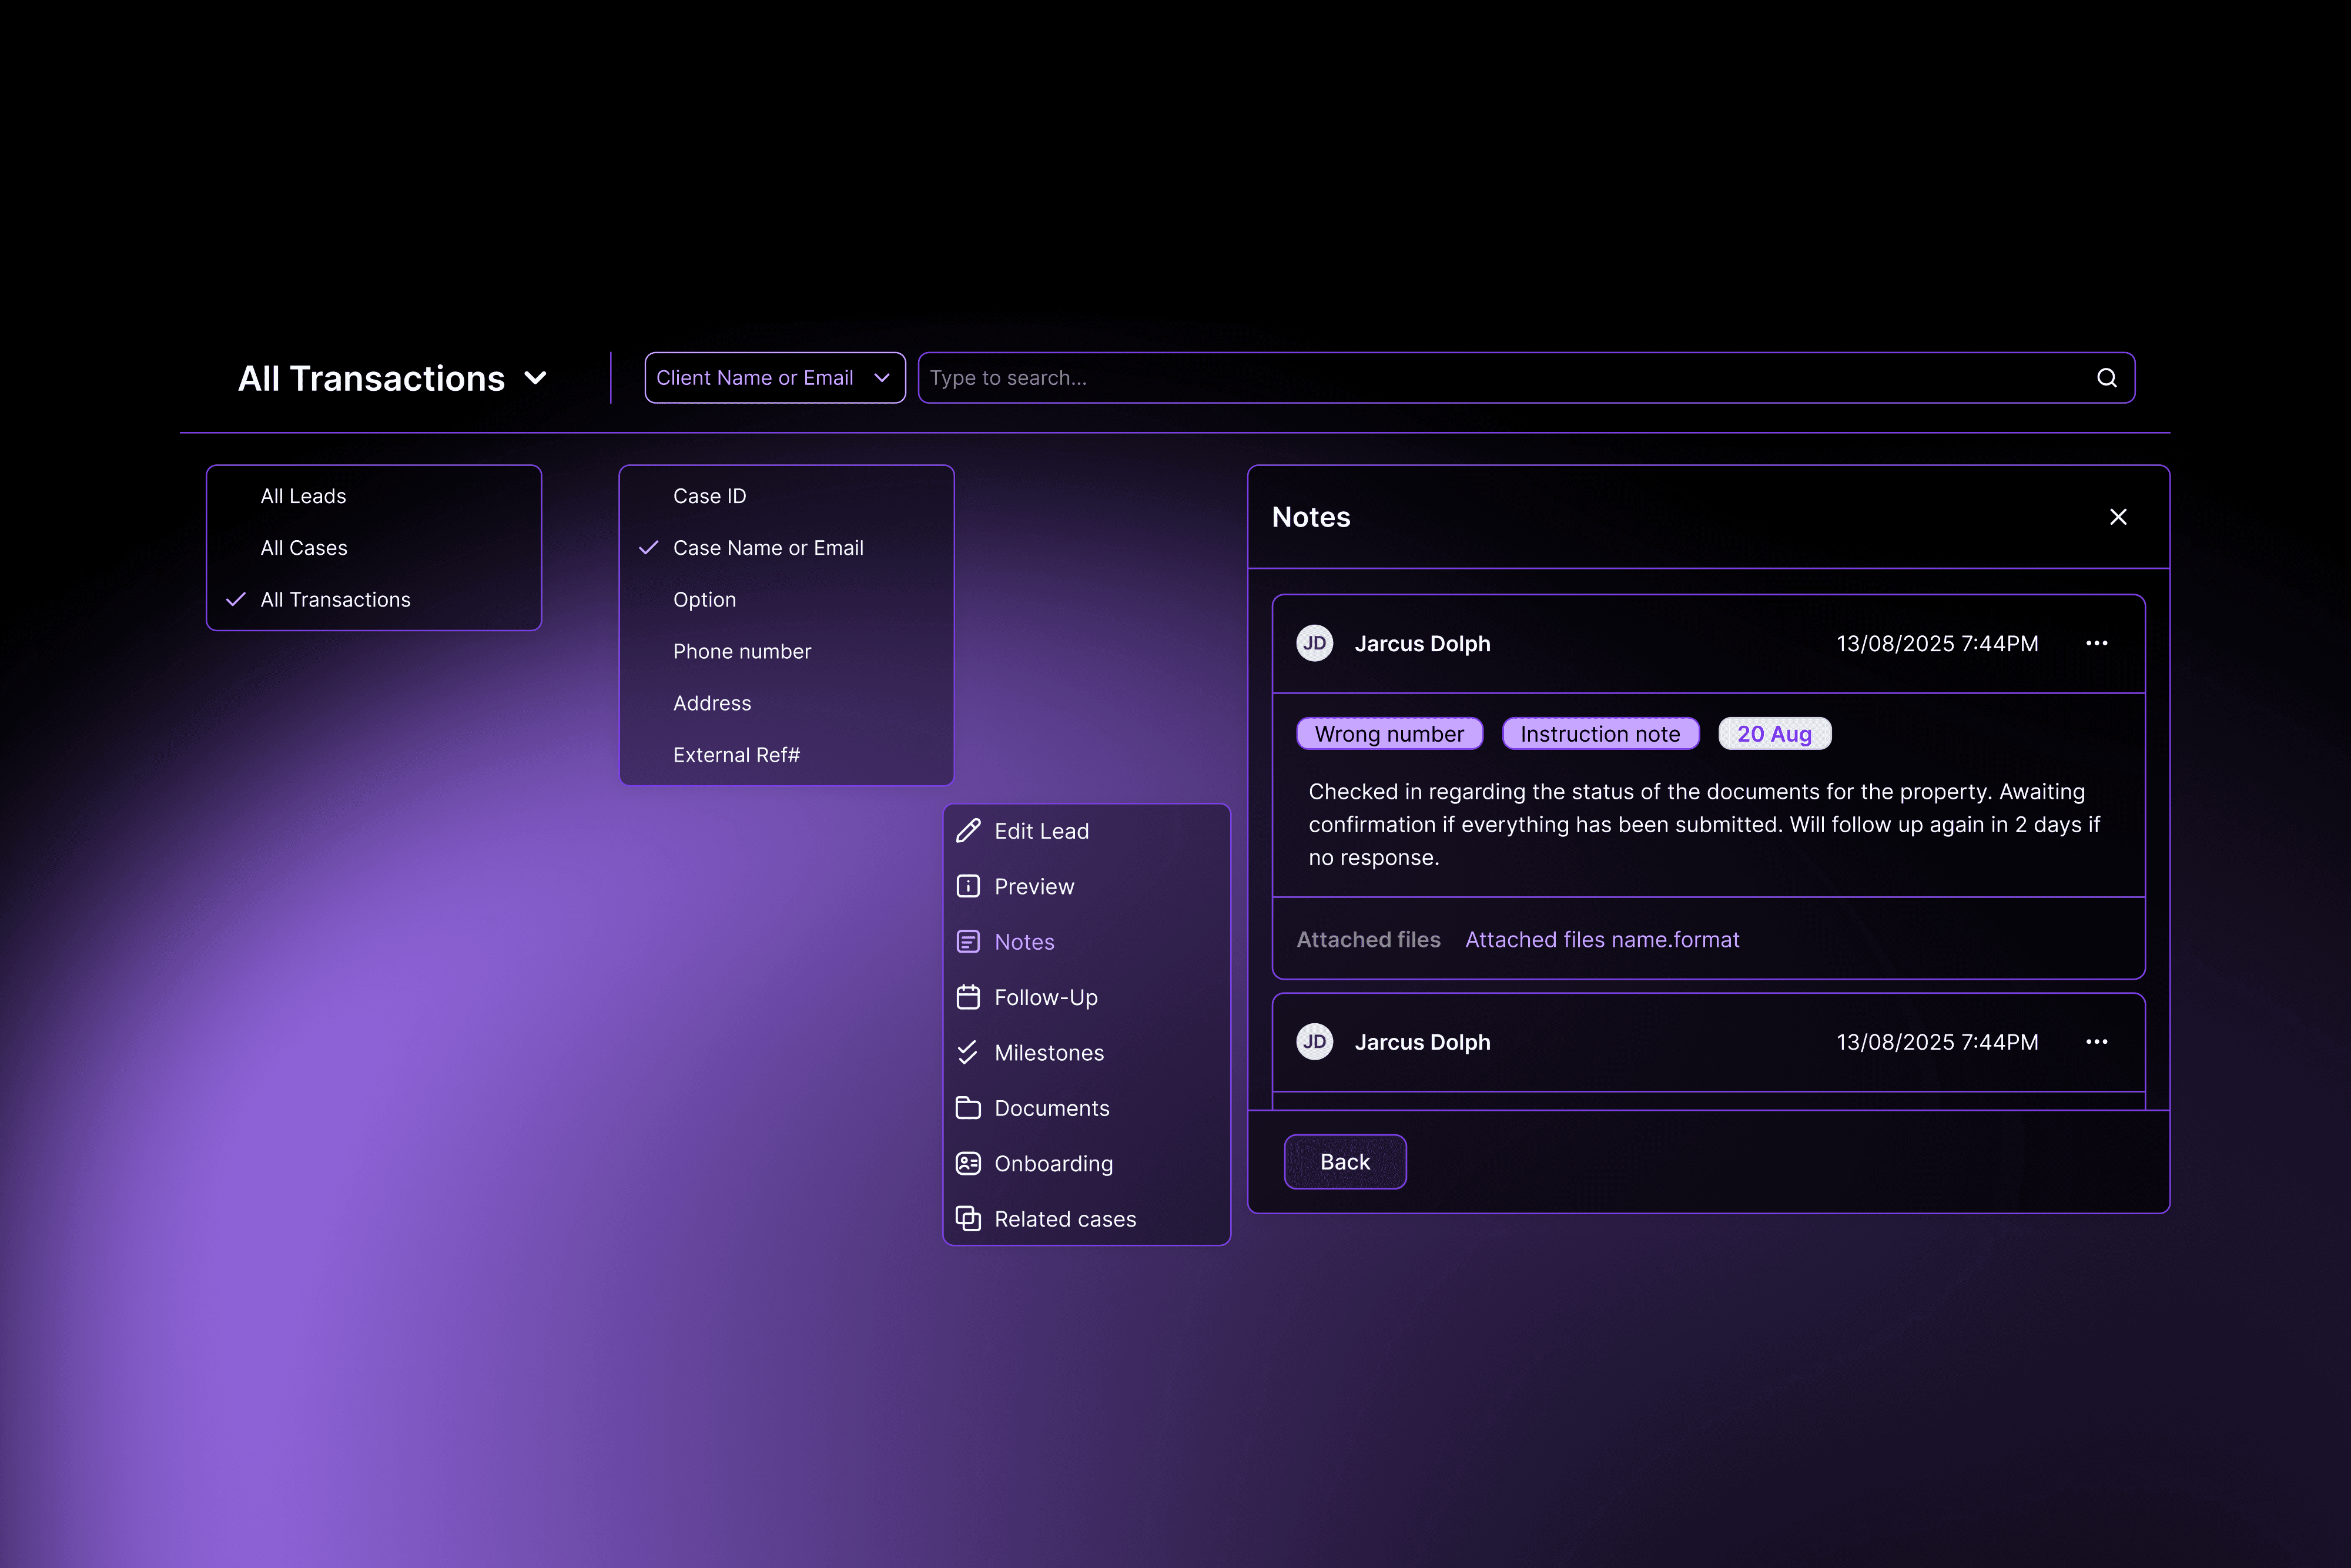The image size is (2351, 1568).
Task: Click the Onboarding ID card icon
Action: (968, 1163)
